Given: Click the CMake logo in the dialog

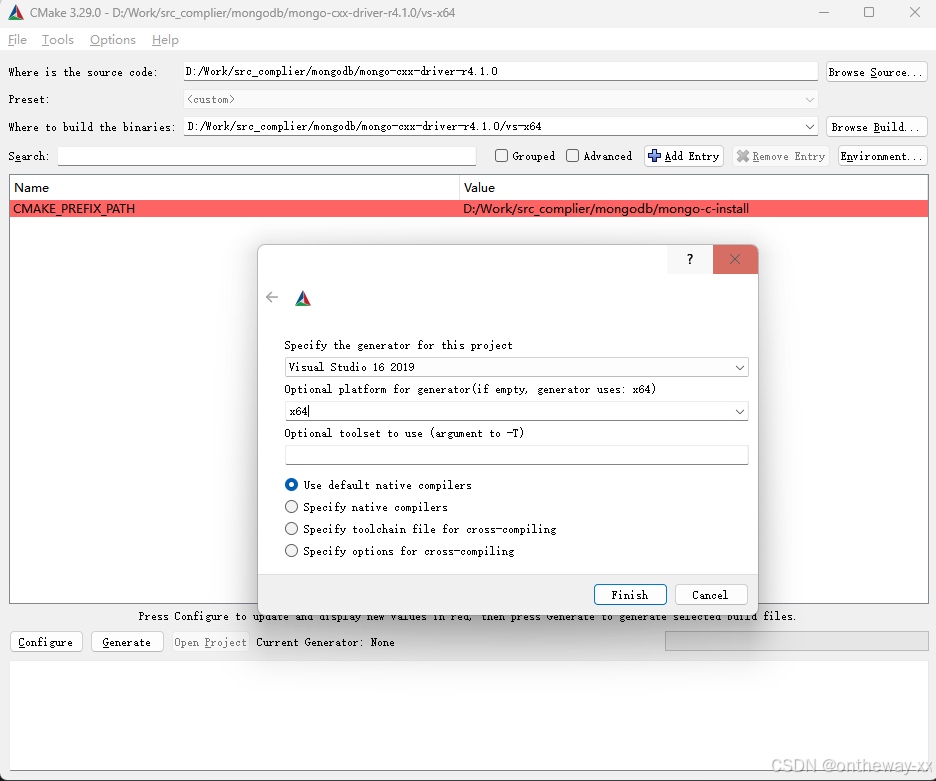Looking at the screenshot, I should [303, 298].
